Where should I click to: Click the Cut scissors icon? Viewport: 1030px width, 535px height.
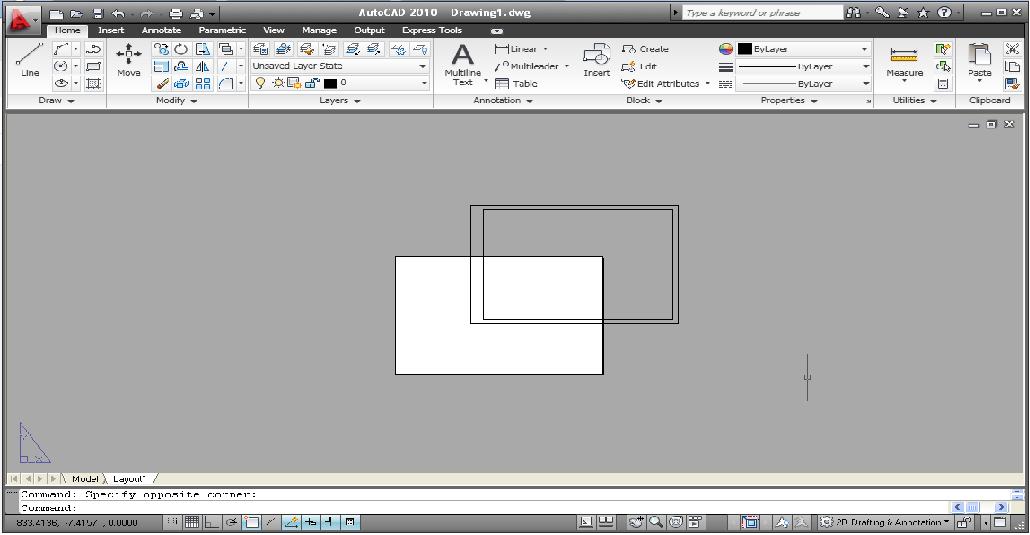(x=1012, y=49)
